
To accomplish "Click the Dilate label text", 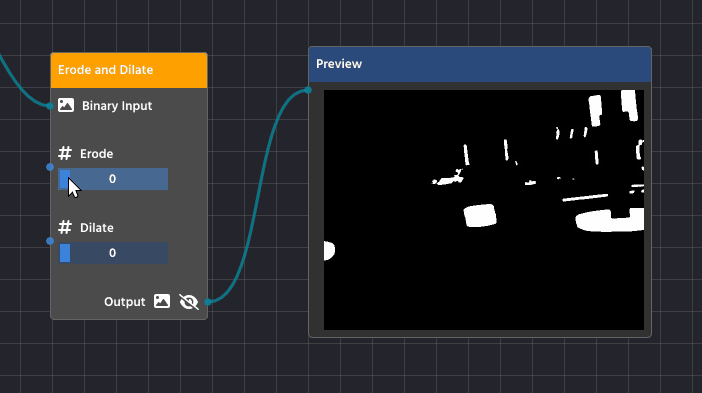I will (97, 228).
